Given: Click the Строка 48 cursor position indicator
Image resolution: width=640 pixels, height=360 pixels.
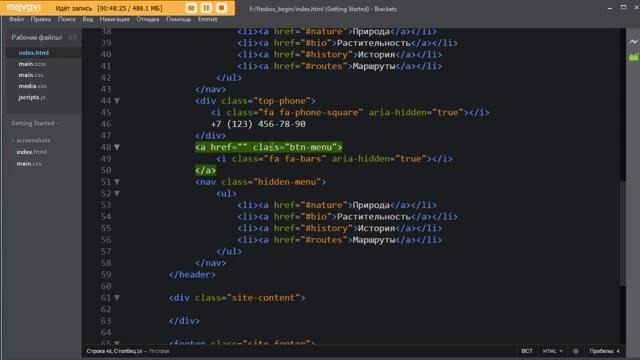Looking at the screenshot, I should 114,351.
